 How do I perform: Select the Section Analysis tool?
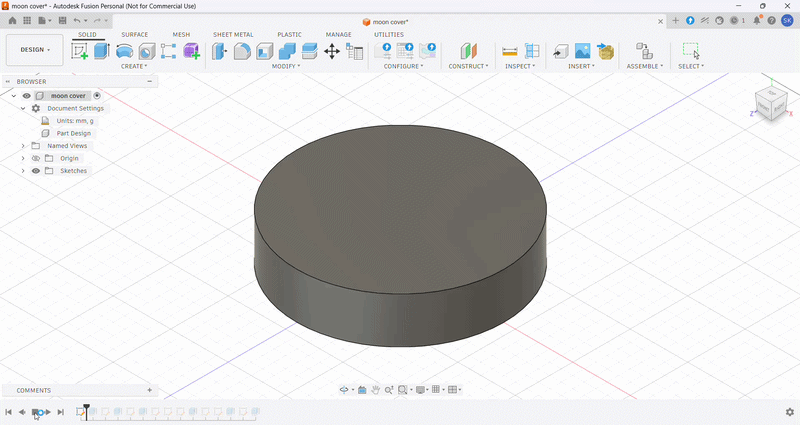[532, 51]
